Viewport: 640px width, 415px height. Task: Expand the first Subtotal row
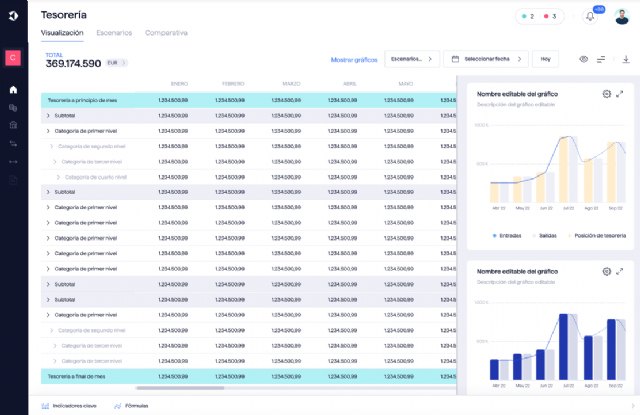[47, 115]
